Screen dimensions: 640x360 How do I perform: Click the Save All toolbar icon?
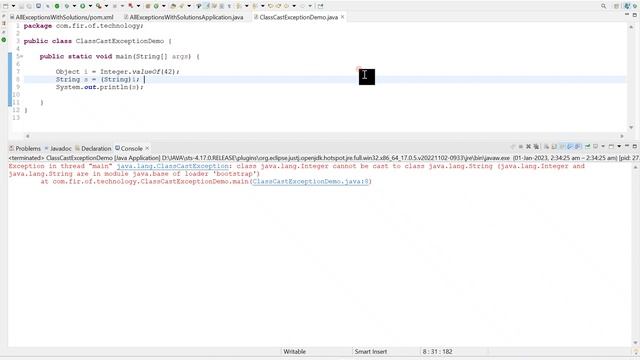tap(29, 6)
